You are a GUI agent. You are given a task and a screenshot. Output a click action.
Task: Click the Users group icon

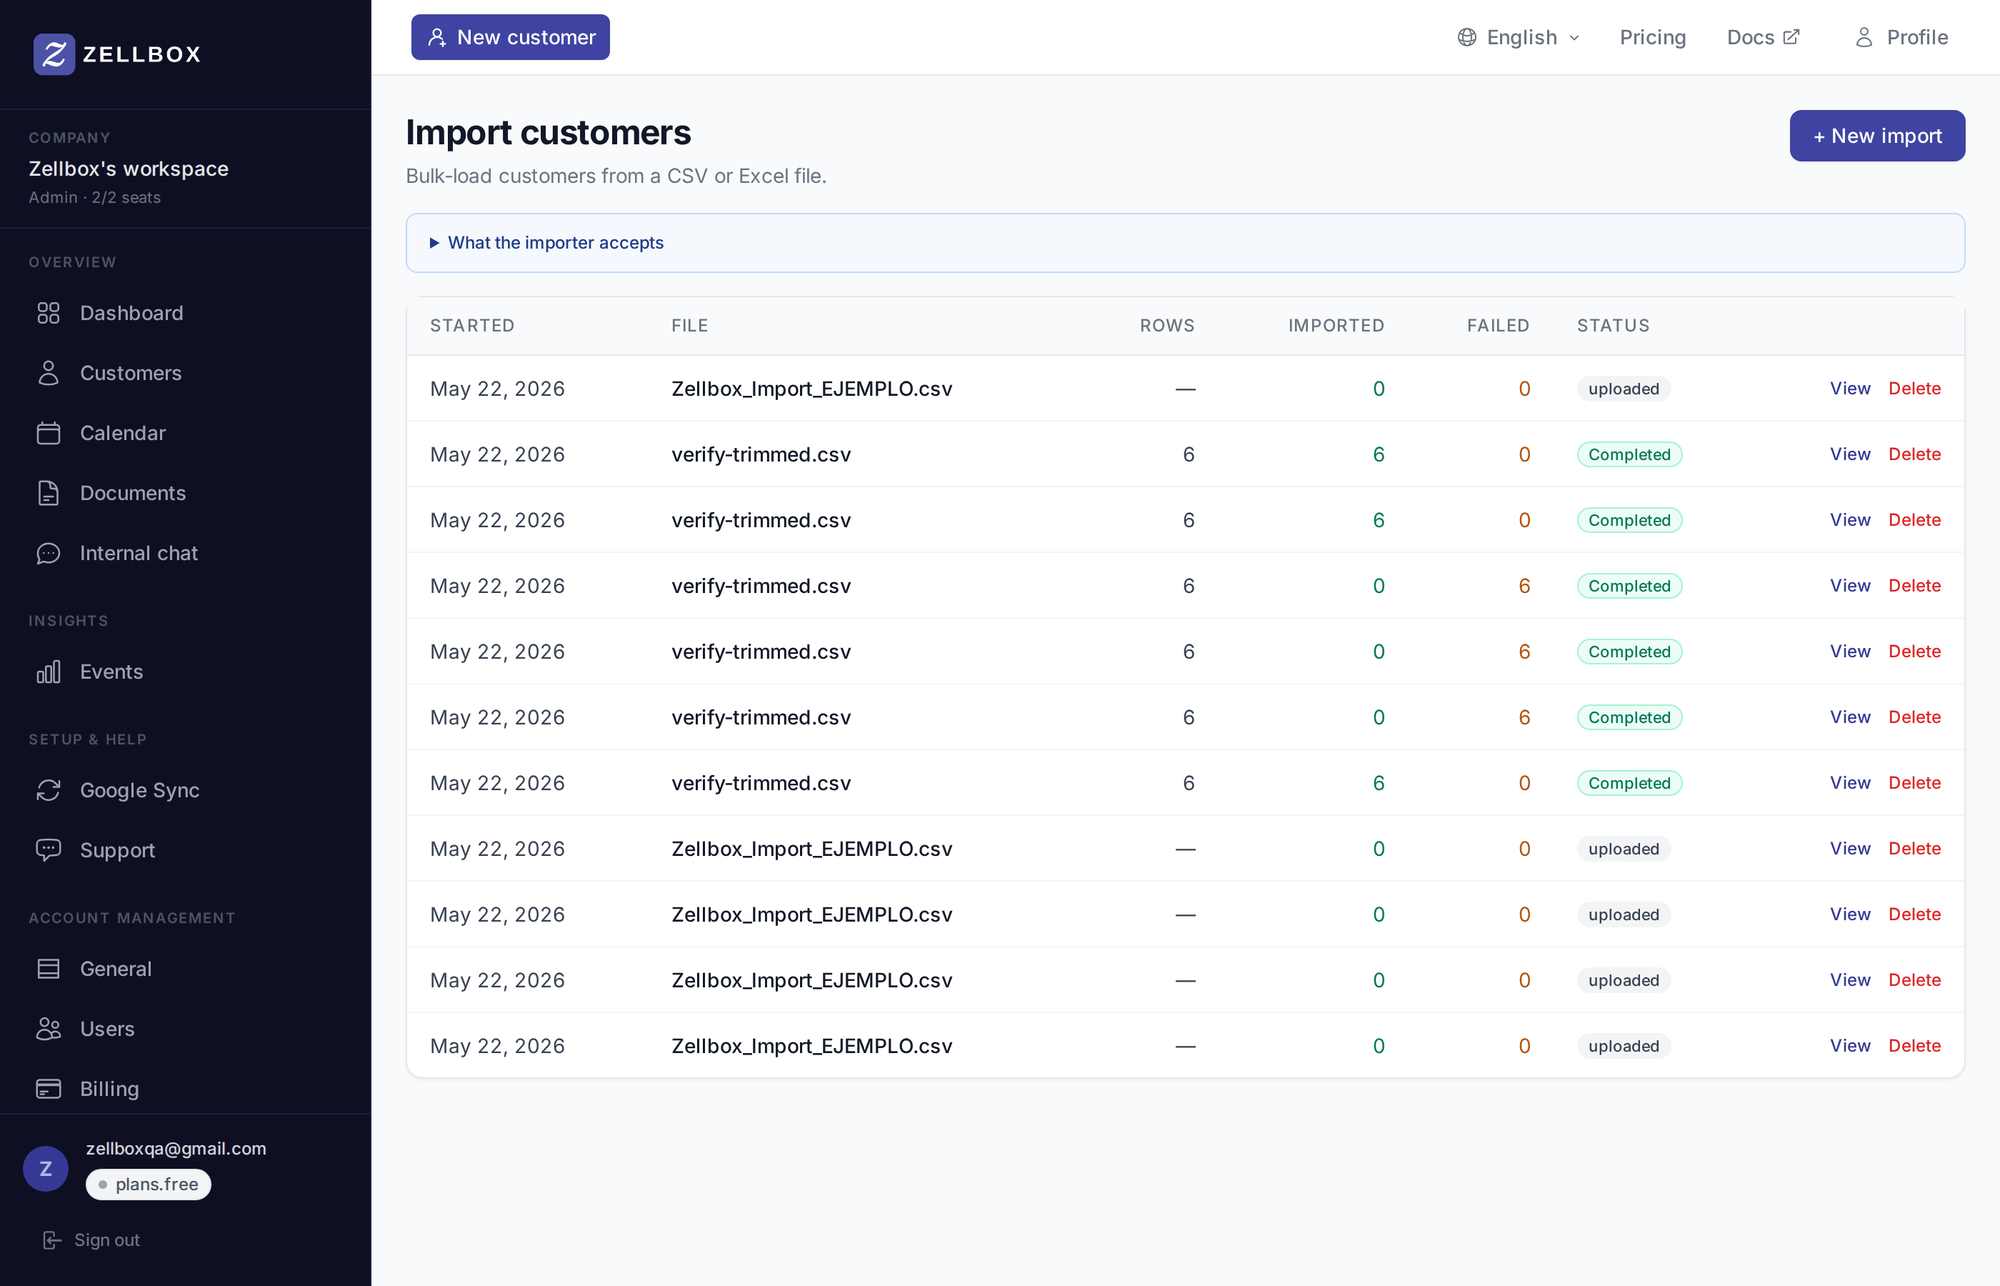coord(48,1029)
